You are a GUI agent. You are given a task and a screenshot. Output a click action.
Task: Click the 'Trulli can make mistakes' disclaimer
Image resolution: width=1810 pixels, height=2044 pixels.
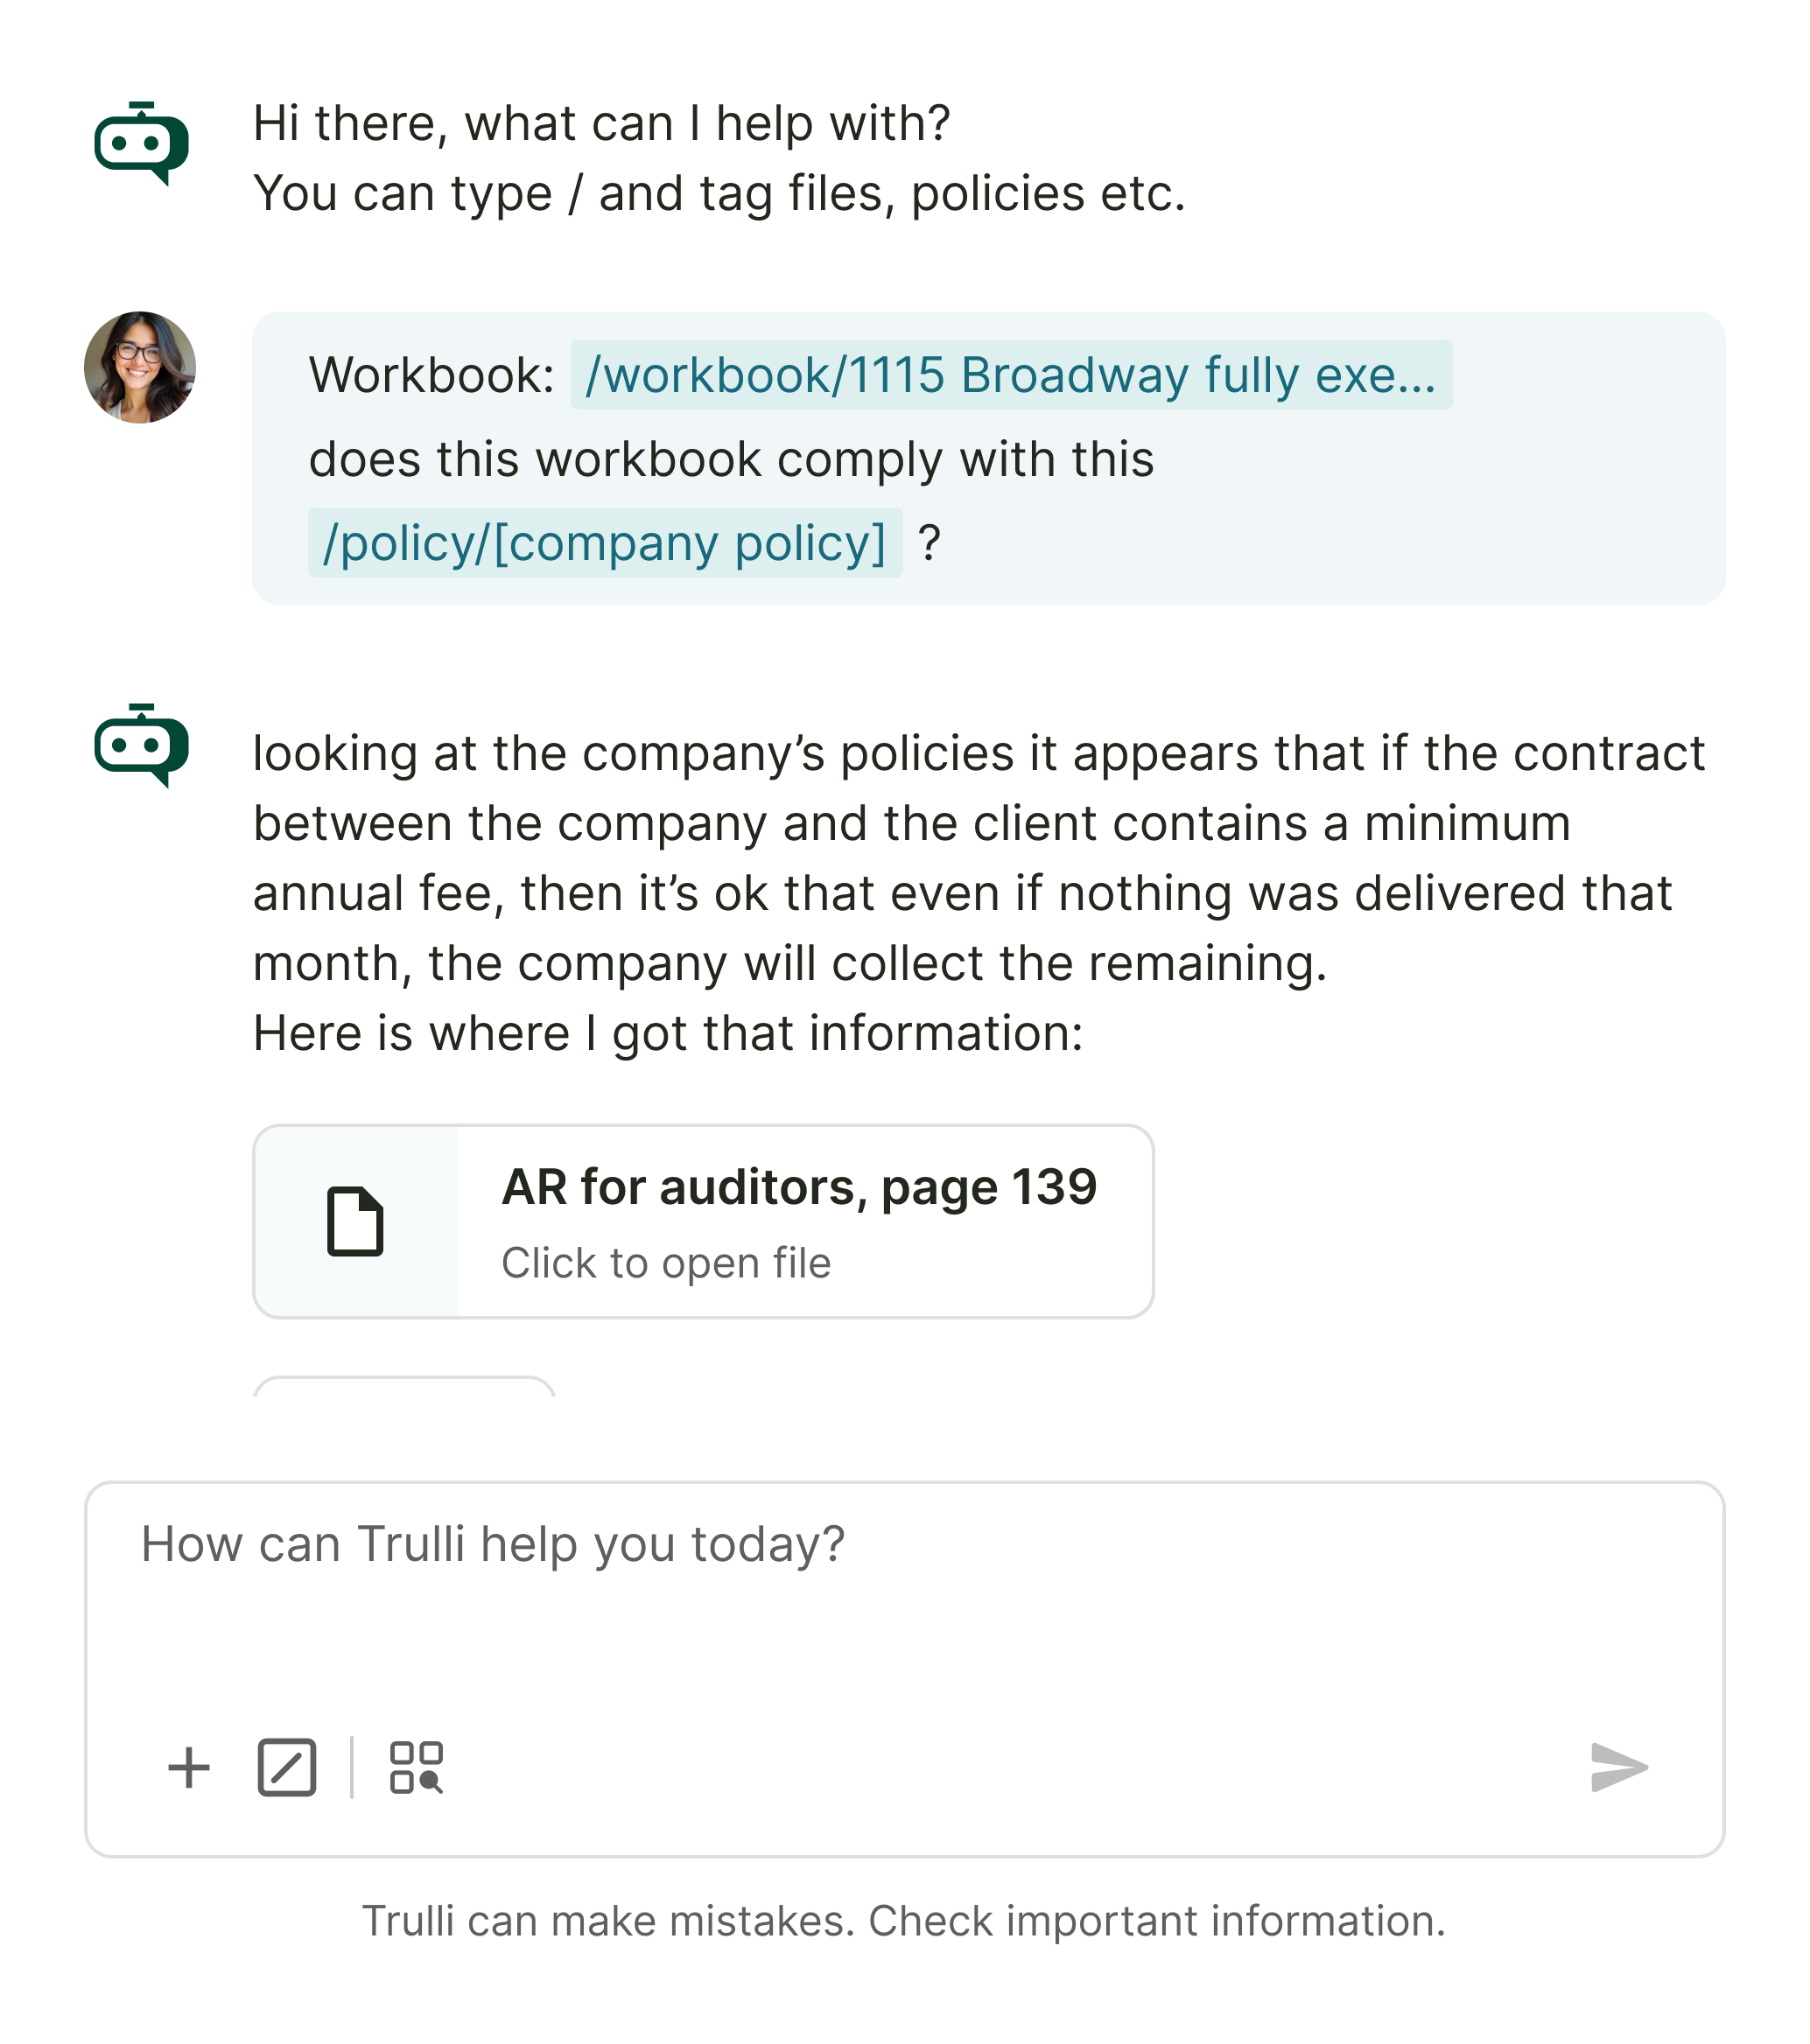pos(904,1921)
